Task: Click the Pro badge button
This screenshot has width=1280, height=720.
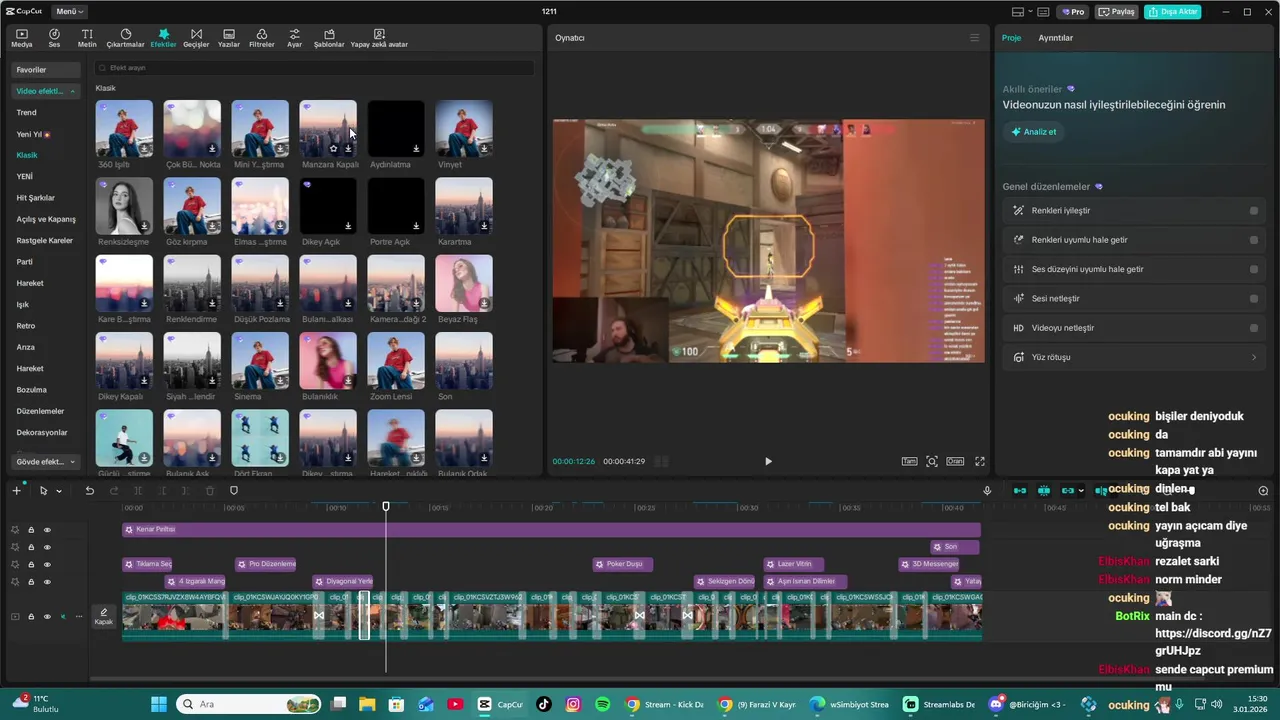Action: tap(1074, 12)
